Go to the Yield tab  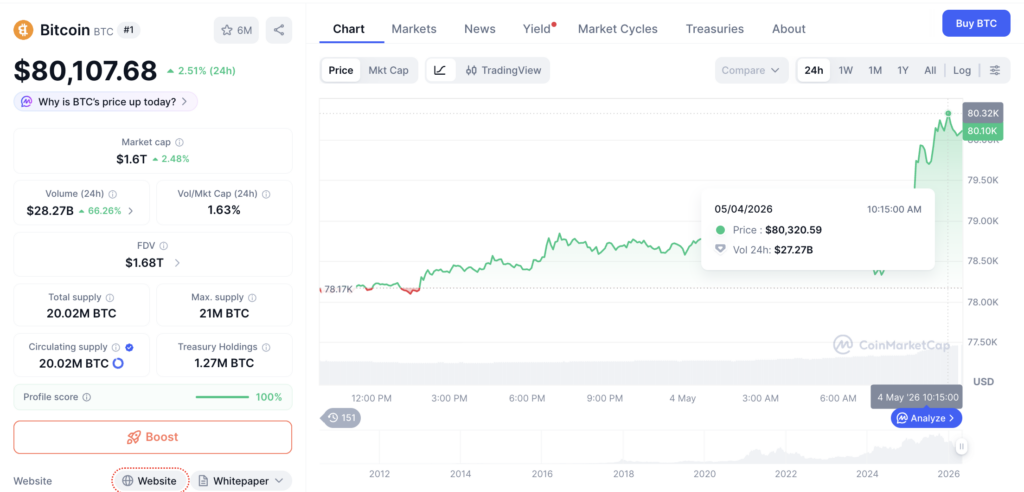pyautogui.click(x=537, y=29)
